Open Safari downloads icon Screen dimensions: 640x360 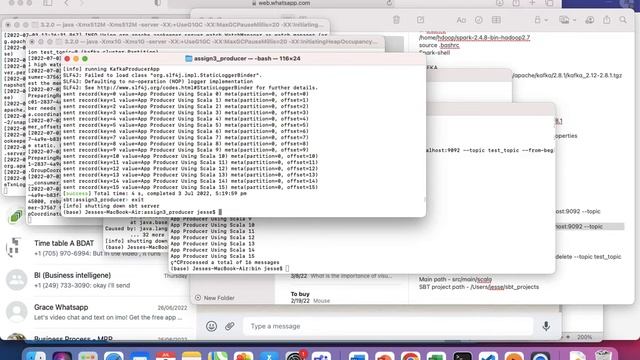tap(500, 3)
